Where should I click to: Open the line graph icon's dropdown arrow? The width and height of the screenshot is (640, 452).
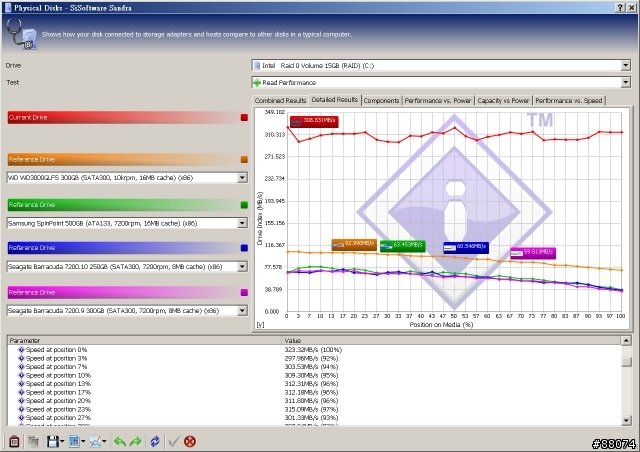click(104, 441)
